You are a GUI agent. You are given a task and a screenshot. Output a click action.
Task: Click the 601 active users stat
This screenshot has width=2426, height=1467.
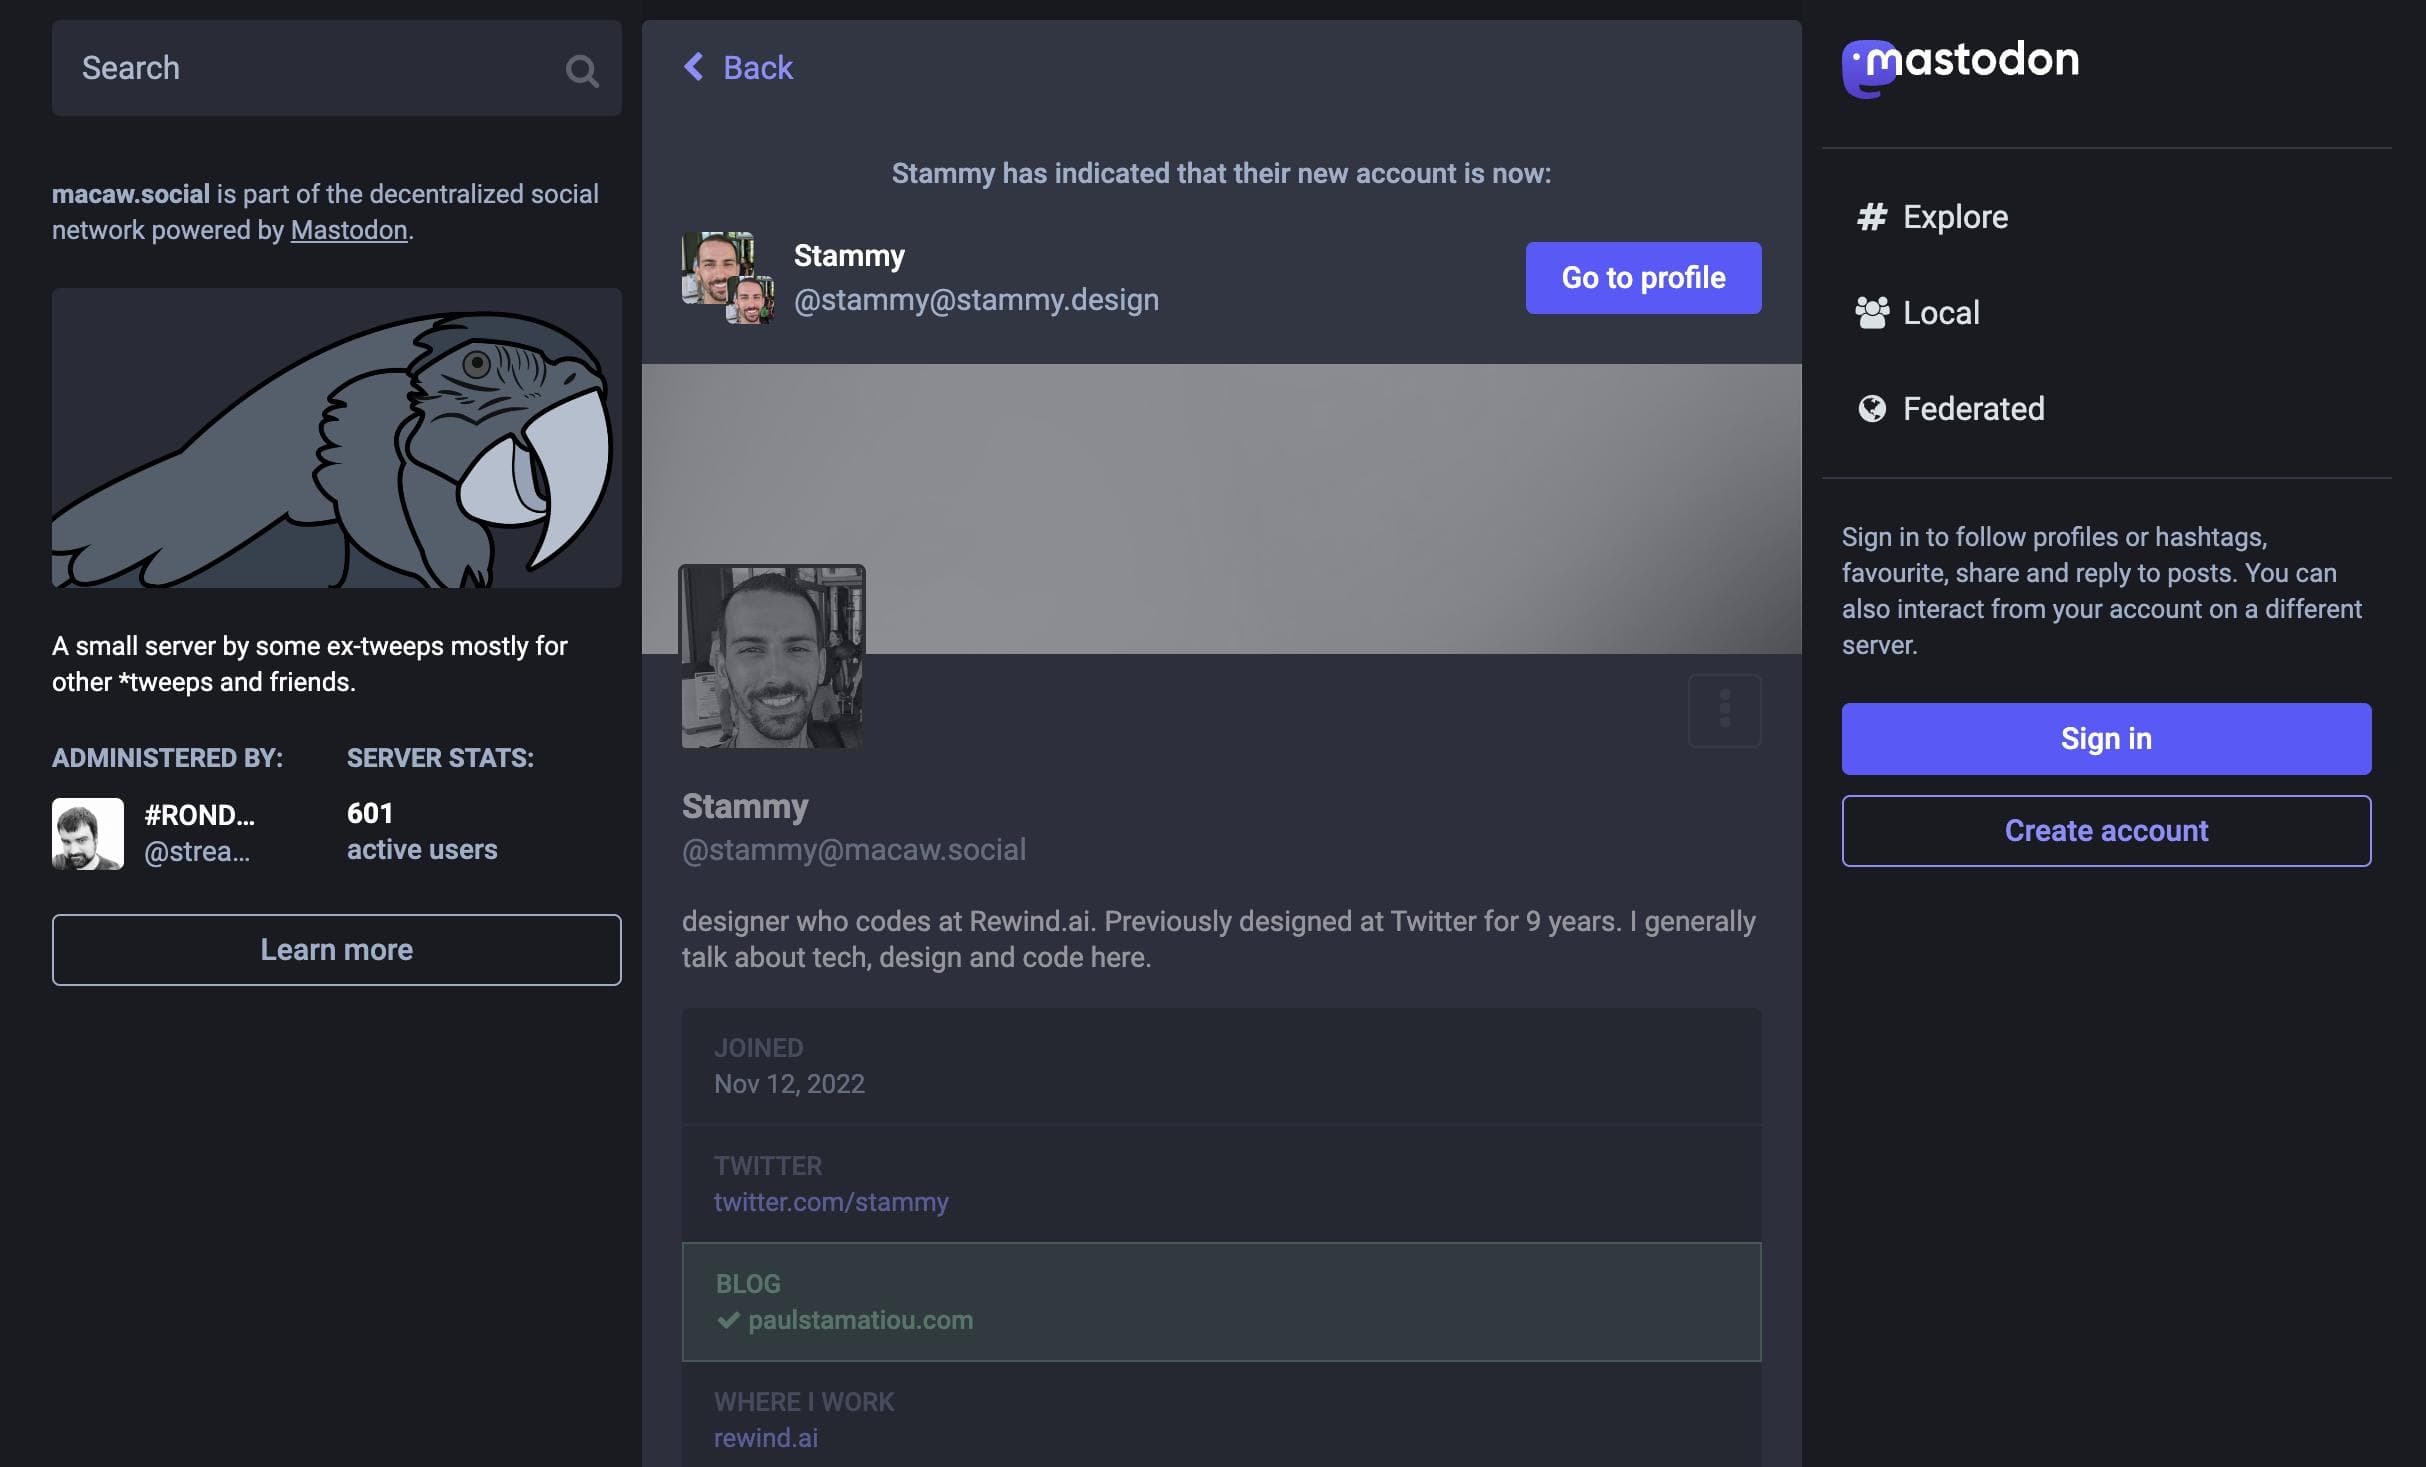pyautogui.click(x=421, y=831)
